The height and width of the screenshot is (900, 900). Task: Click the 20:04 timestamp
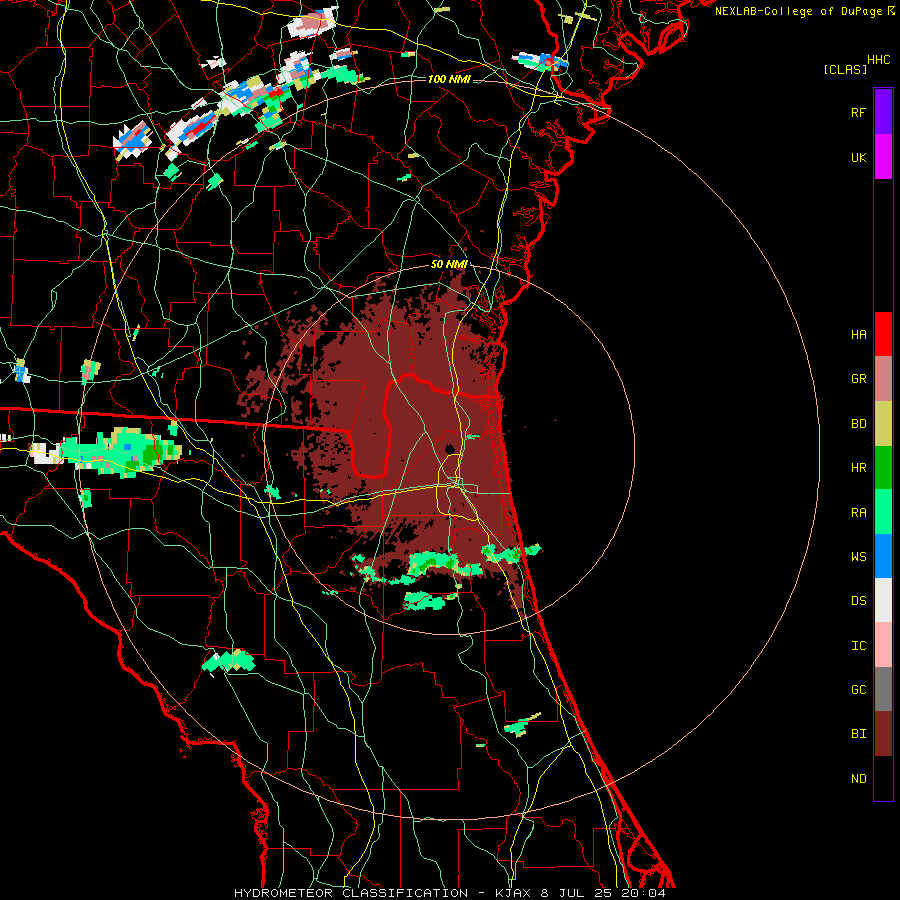(643, 893)
